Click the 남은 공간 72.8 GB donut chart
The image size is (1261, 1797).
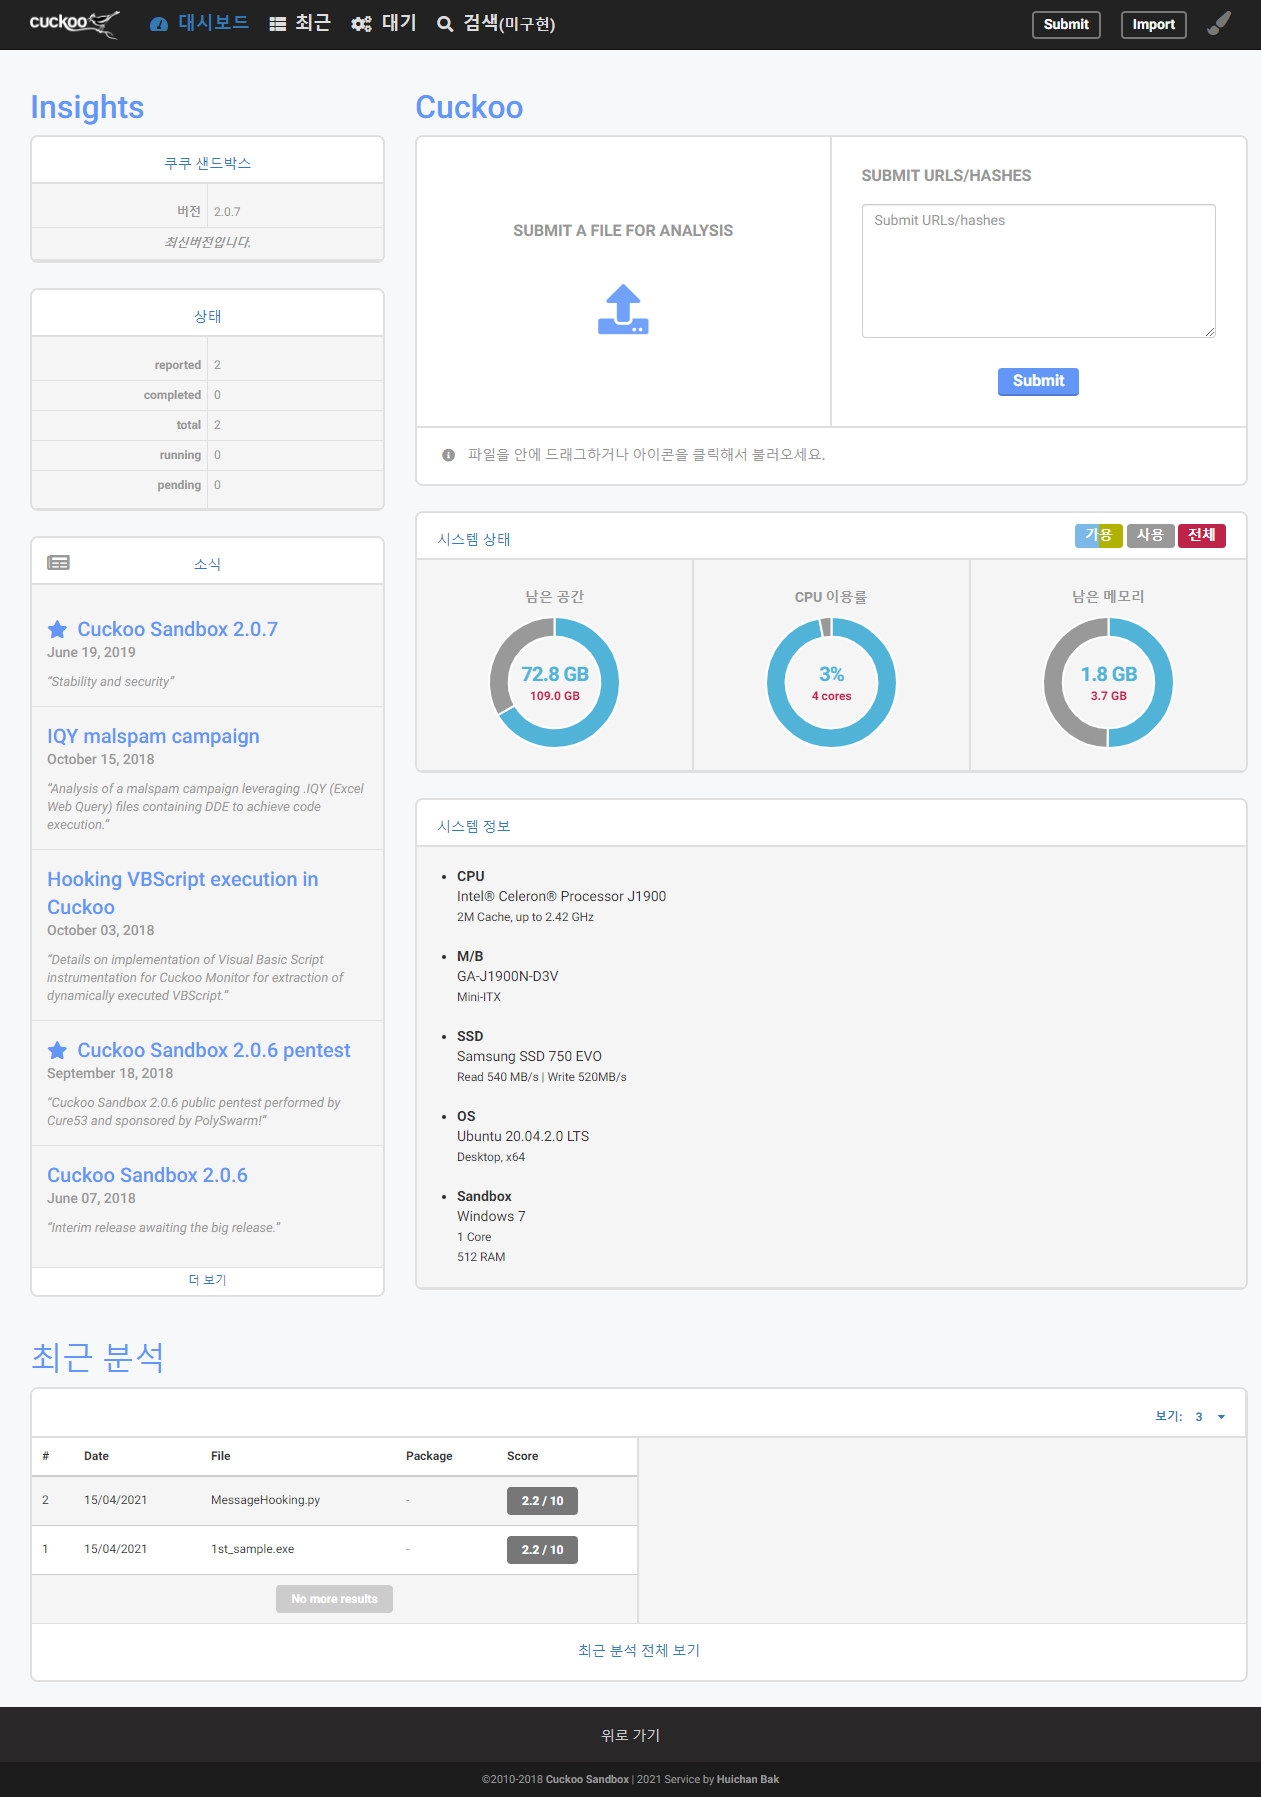(x=554, y=682)
